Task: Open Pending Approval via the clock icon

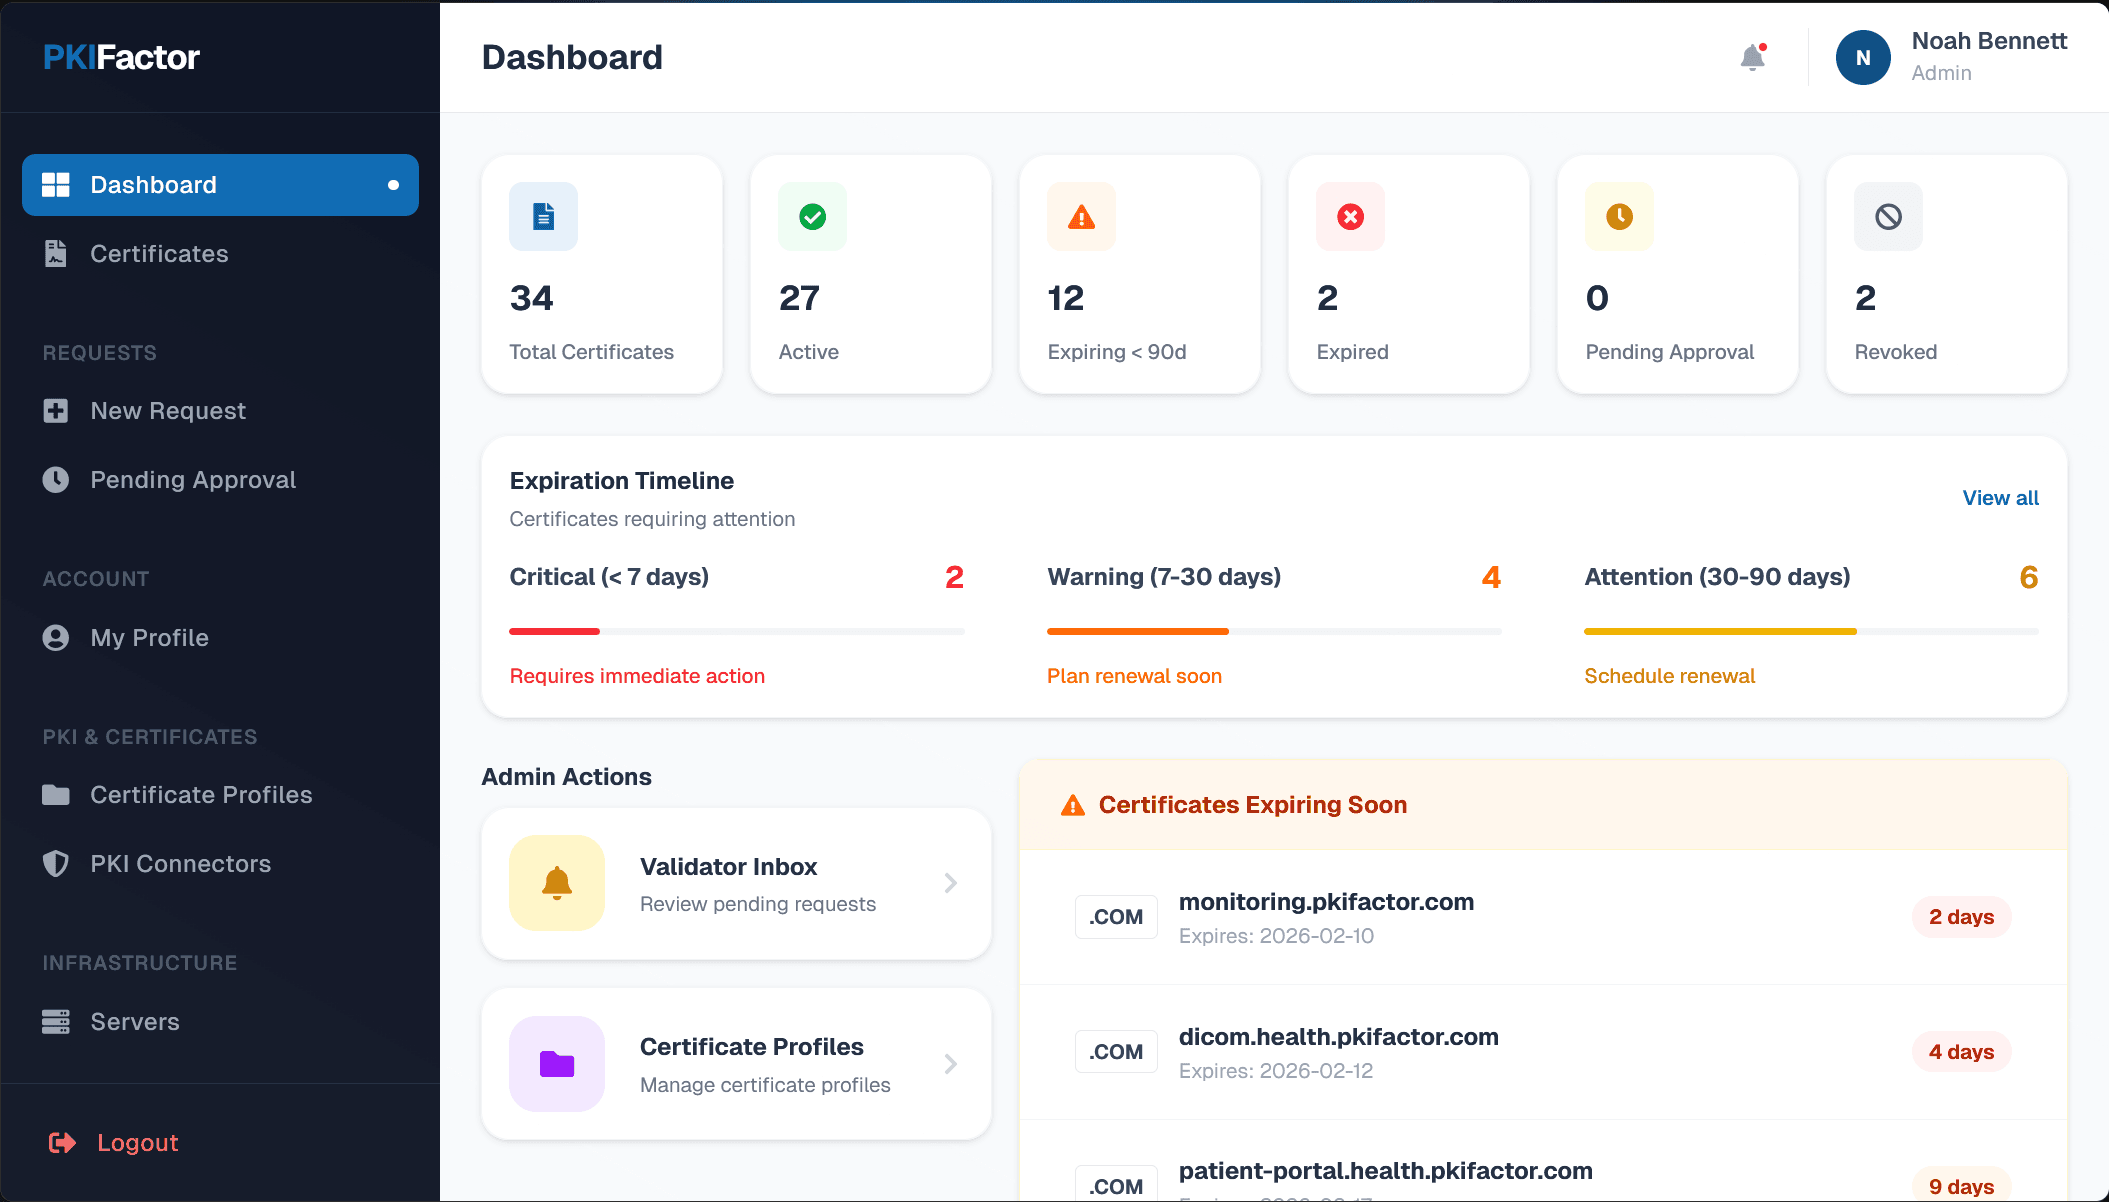Action: 56,479
